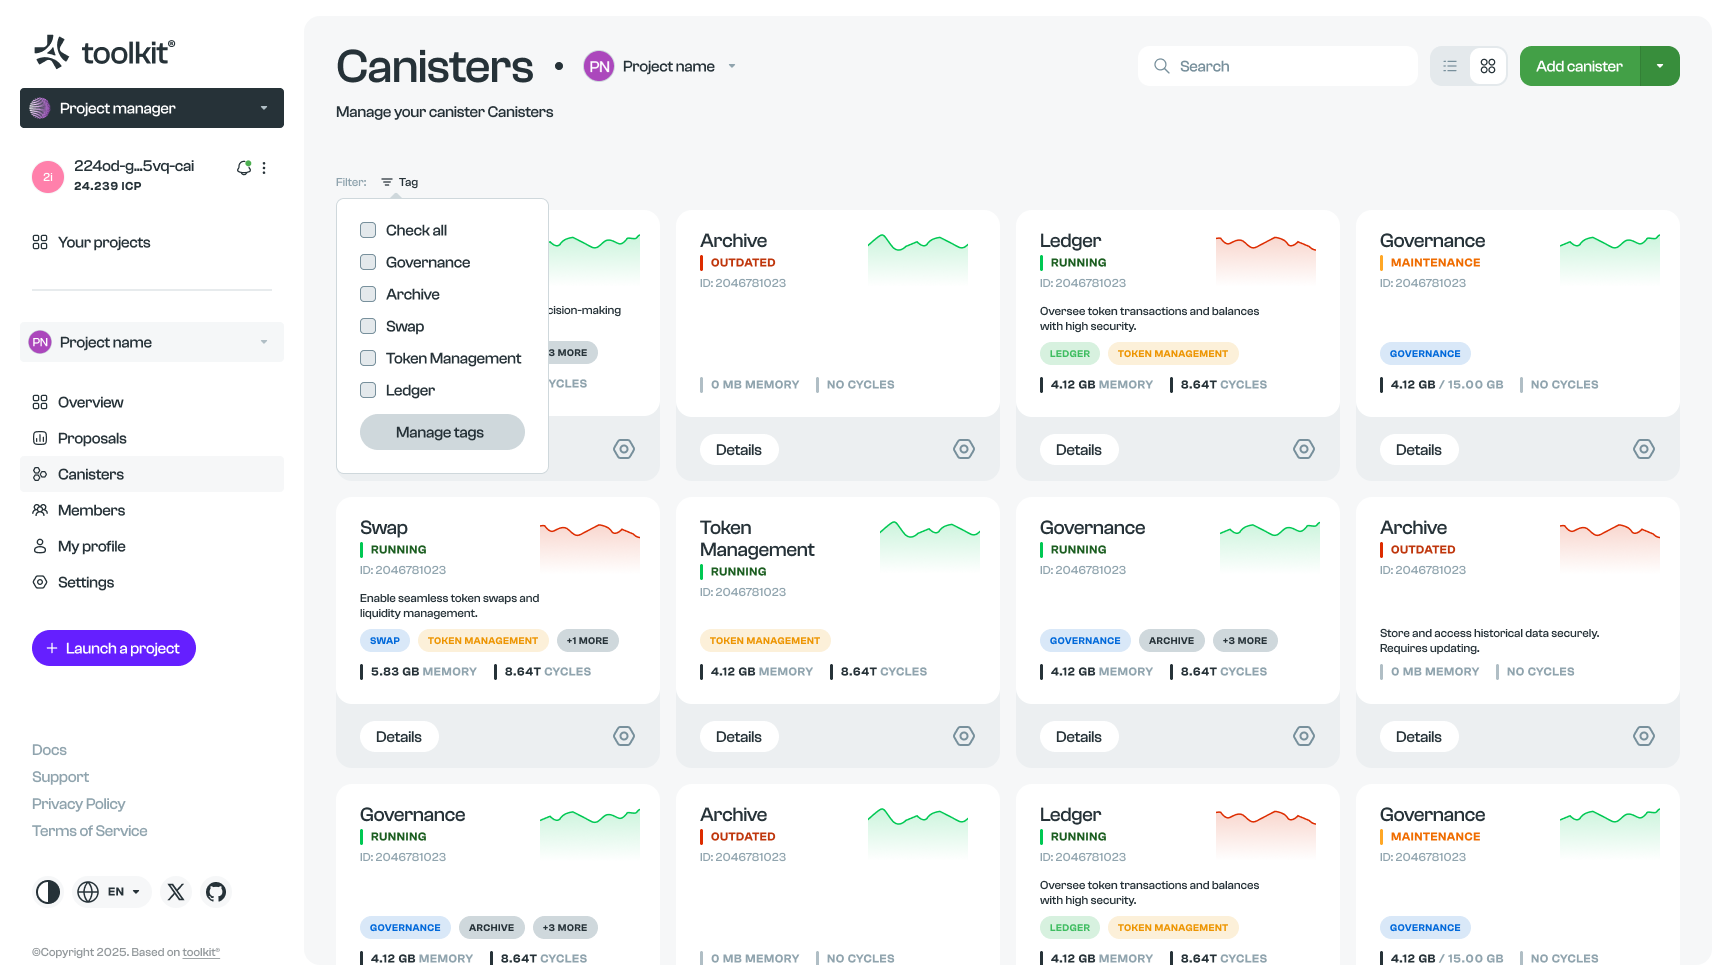Click the Search input field

click(x=1278, y=66)
